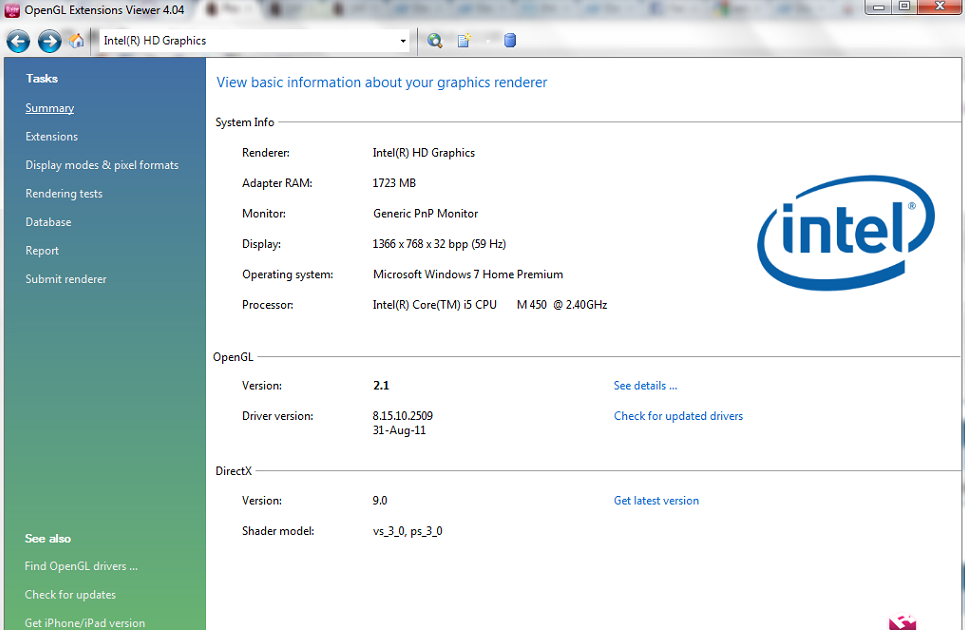Click the new document toolbar icon
This screenshot has width=965, height=630.
pyautogui.click(x=464, y=41)
